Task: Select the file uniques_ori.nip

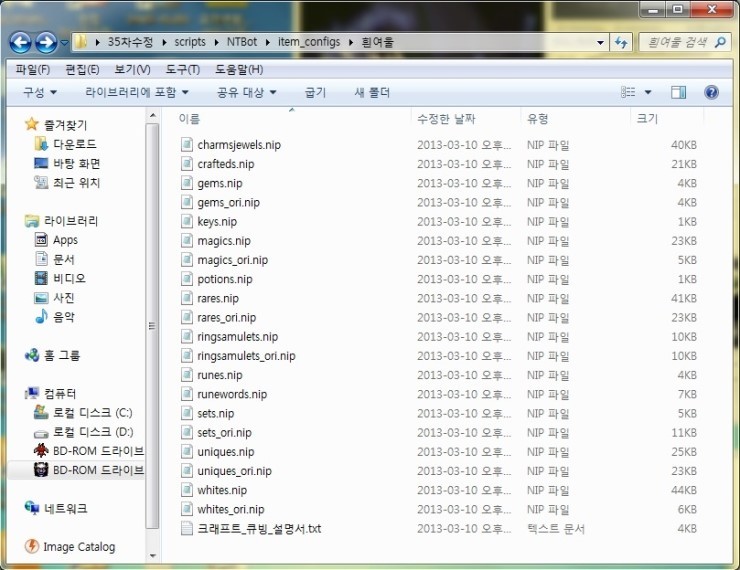Action: [235, 471]
